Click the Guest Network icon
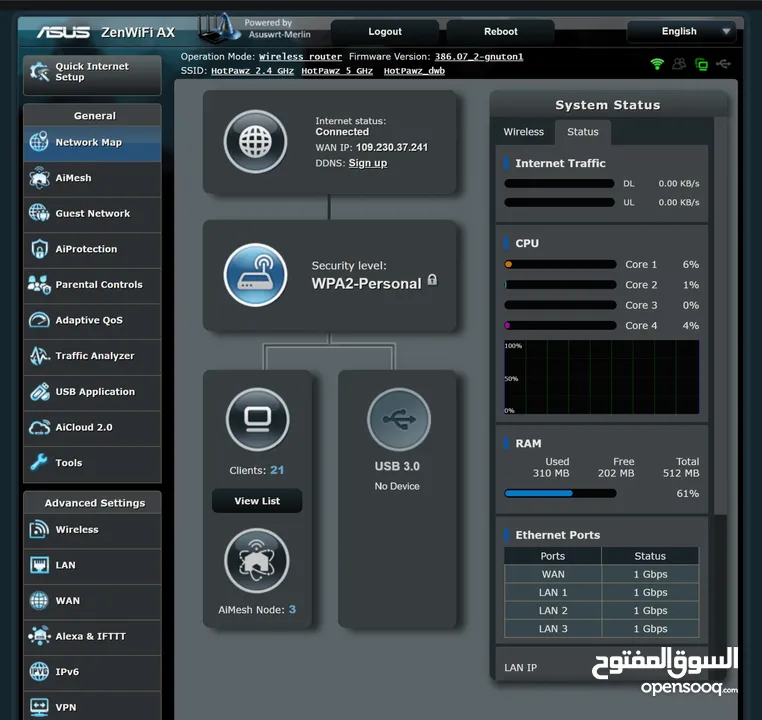Screen dimensions: 762x720 [39, 213]
